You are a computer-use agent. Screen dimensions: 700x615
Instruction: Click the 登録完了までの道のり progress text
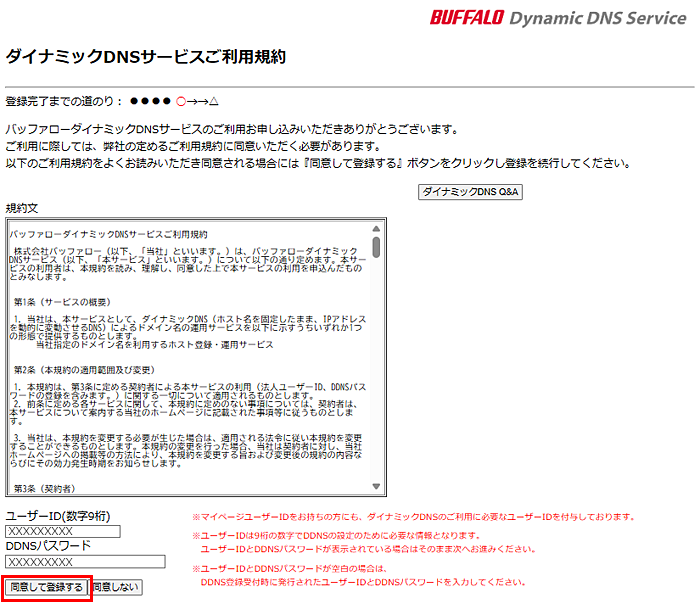pos(112,101)
